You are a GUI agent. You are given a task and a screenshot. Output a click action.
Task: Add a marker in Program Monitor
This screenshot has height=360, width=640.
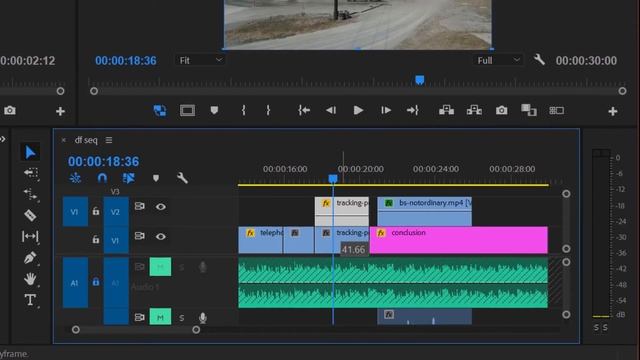click(214, 110)
